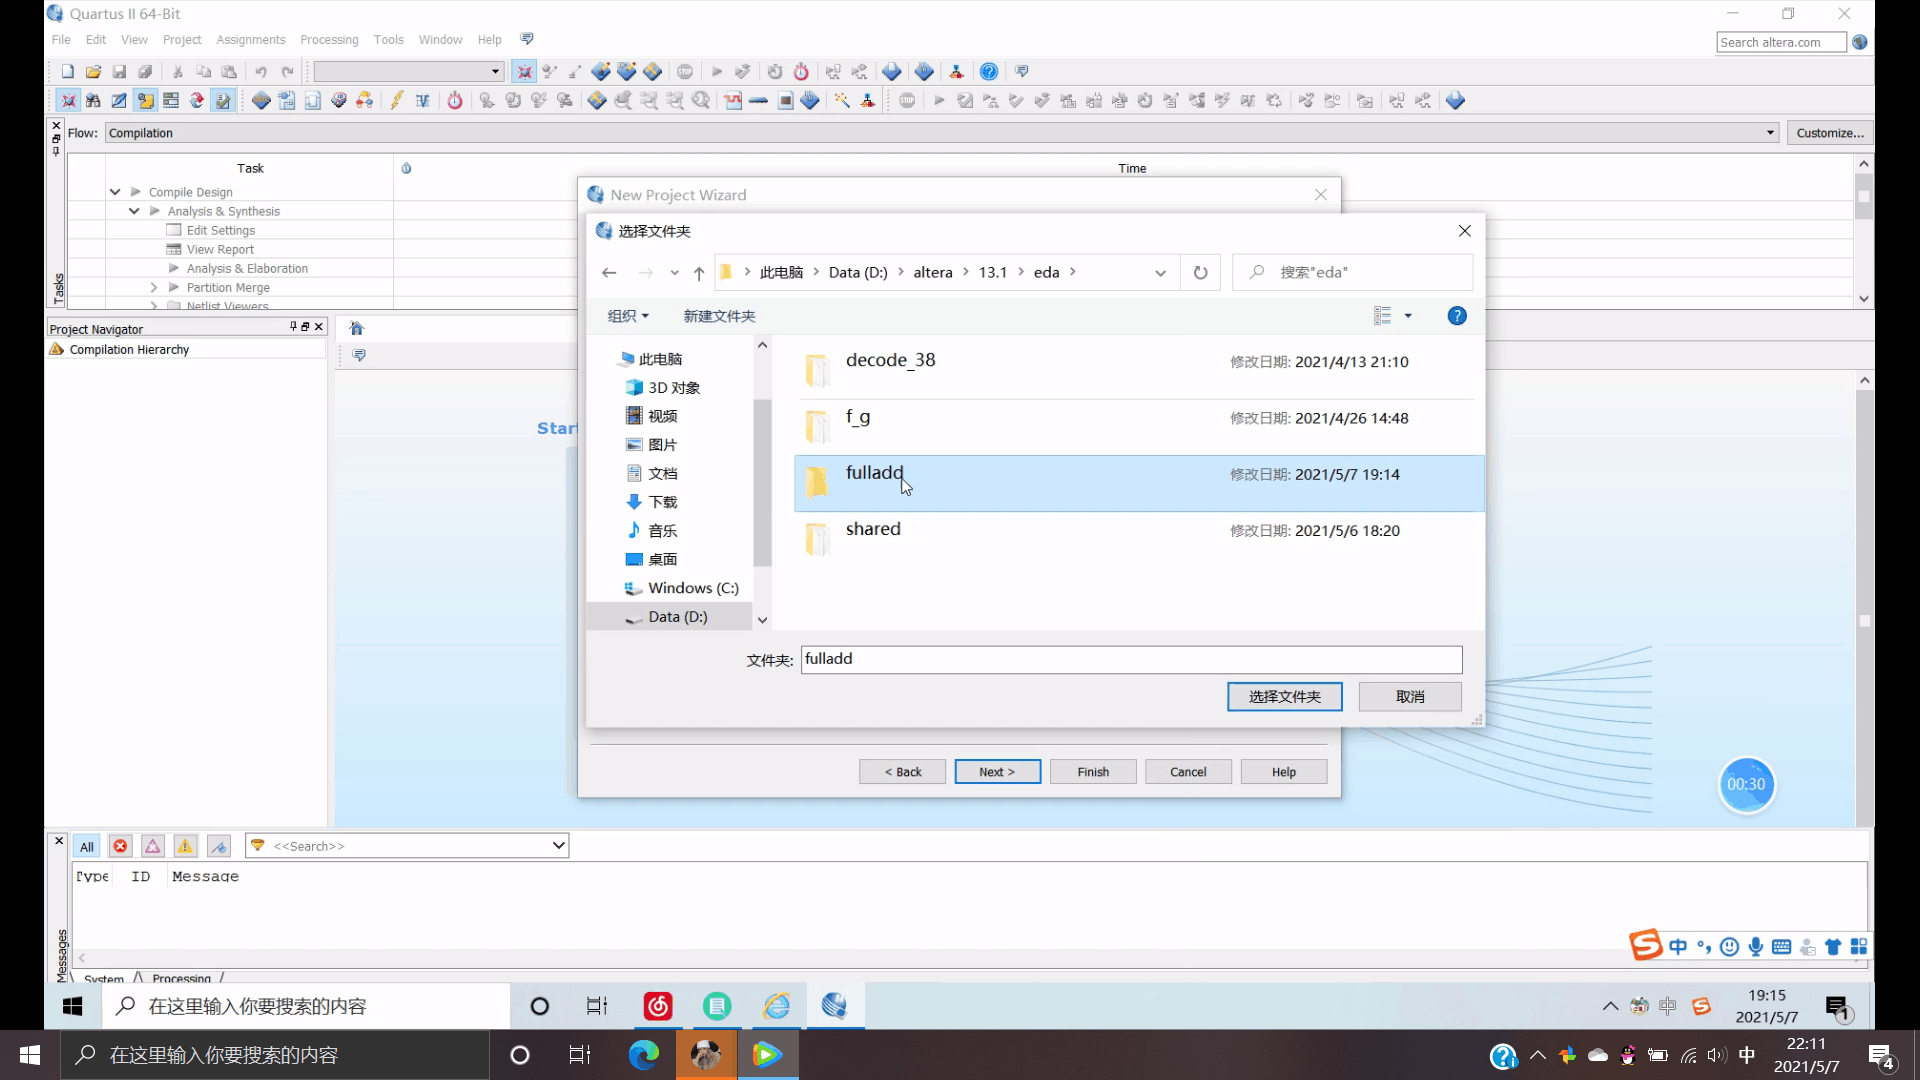Click the binoculars Find icon in the second toolbar
Image resolution: width=1920 pixels, height=1080 pixels.
93,101
